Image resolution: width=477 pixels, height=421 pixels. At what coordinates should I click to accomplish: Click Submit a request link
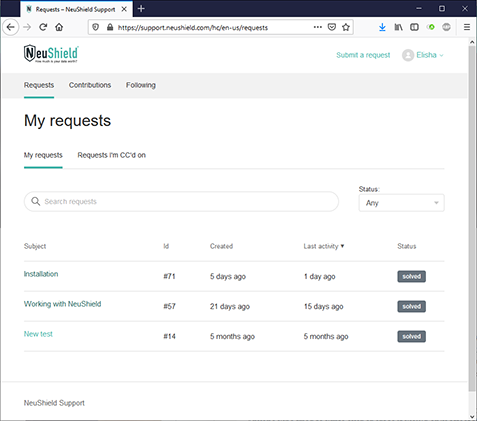pyautogui.click(x=363, y=55)
